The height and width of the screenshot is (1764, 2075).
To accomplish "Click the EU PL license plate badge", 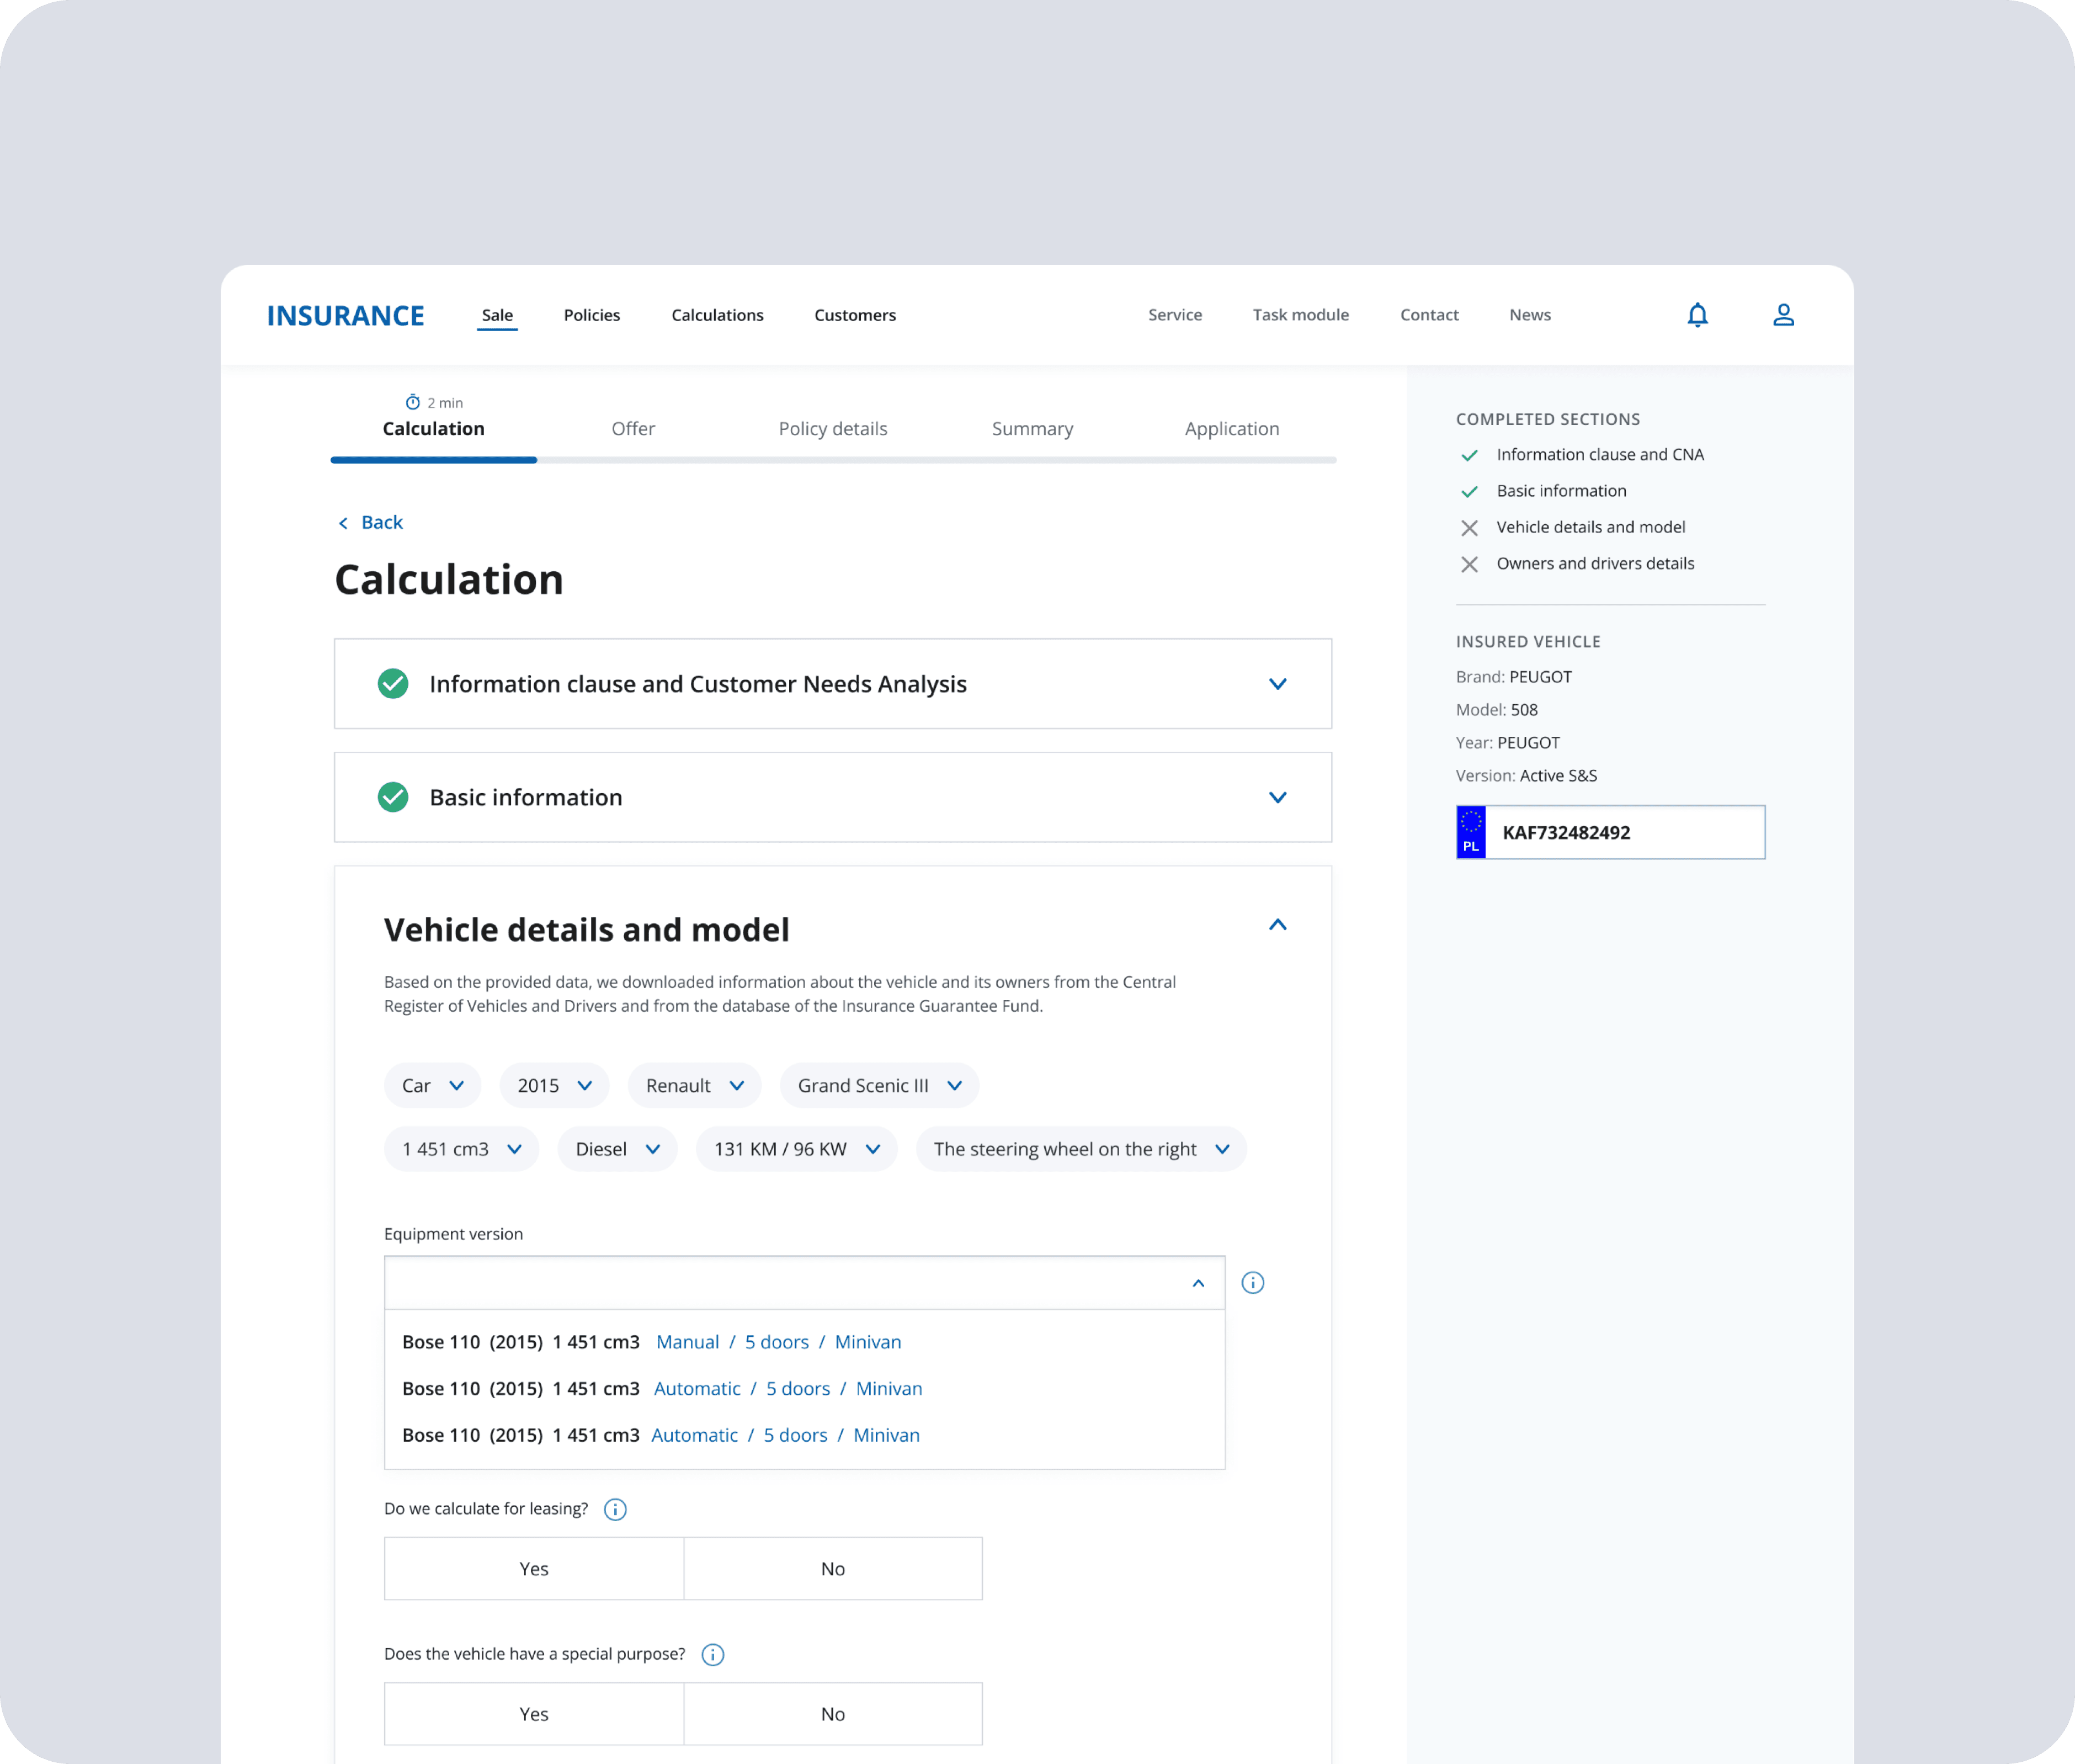I will tap(1471, 832).
